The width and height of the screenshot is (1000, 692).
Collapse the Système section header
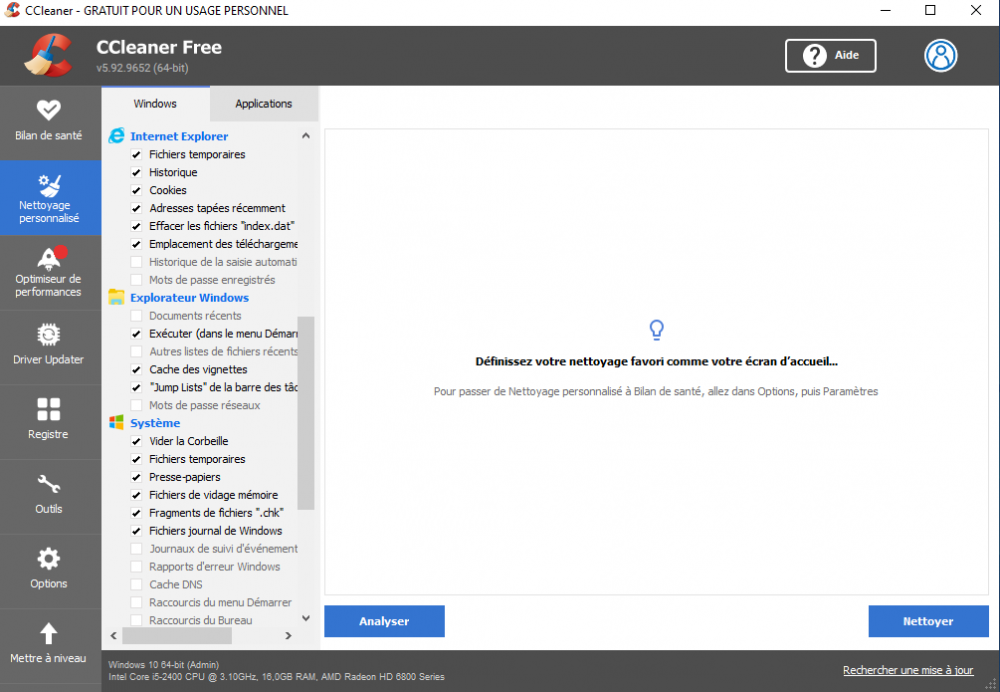(155, 423)
